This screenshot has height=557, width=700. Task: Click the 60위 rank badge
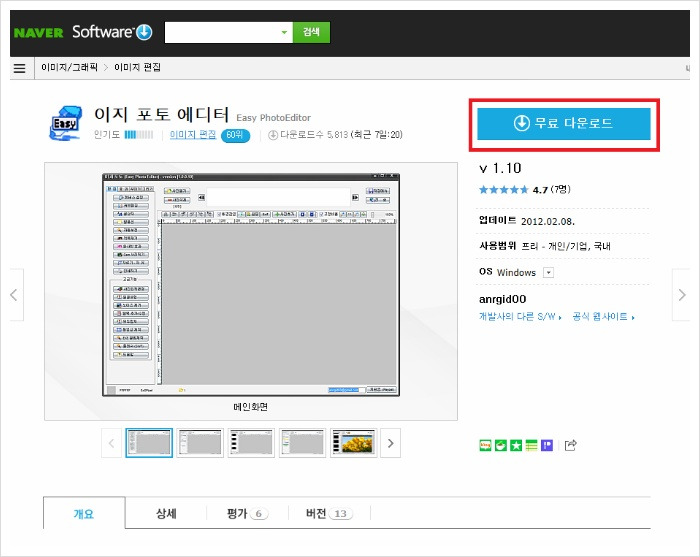click(235, 135)
